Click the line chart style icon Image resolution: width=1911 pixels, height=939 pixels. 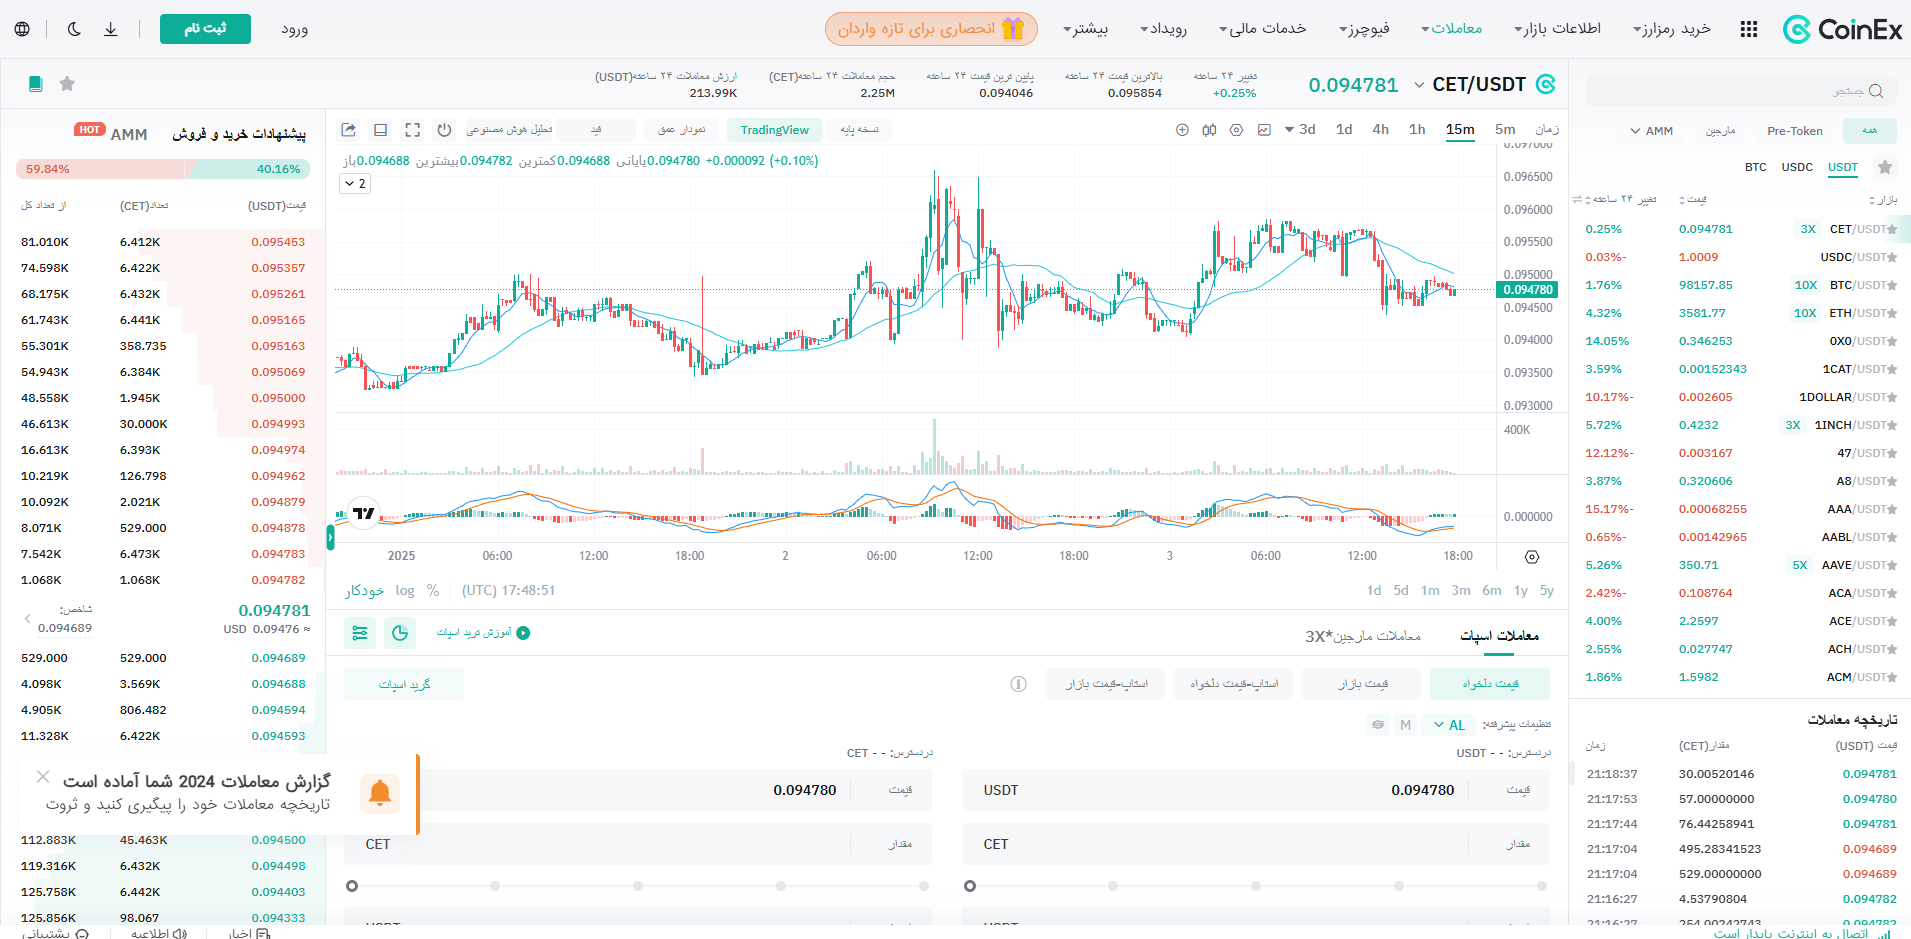[x=1264, y=130]
